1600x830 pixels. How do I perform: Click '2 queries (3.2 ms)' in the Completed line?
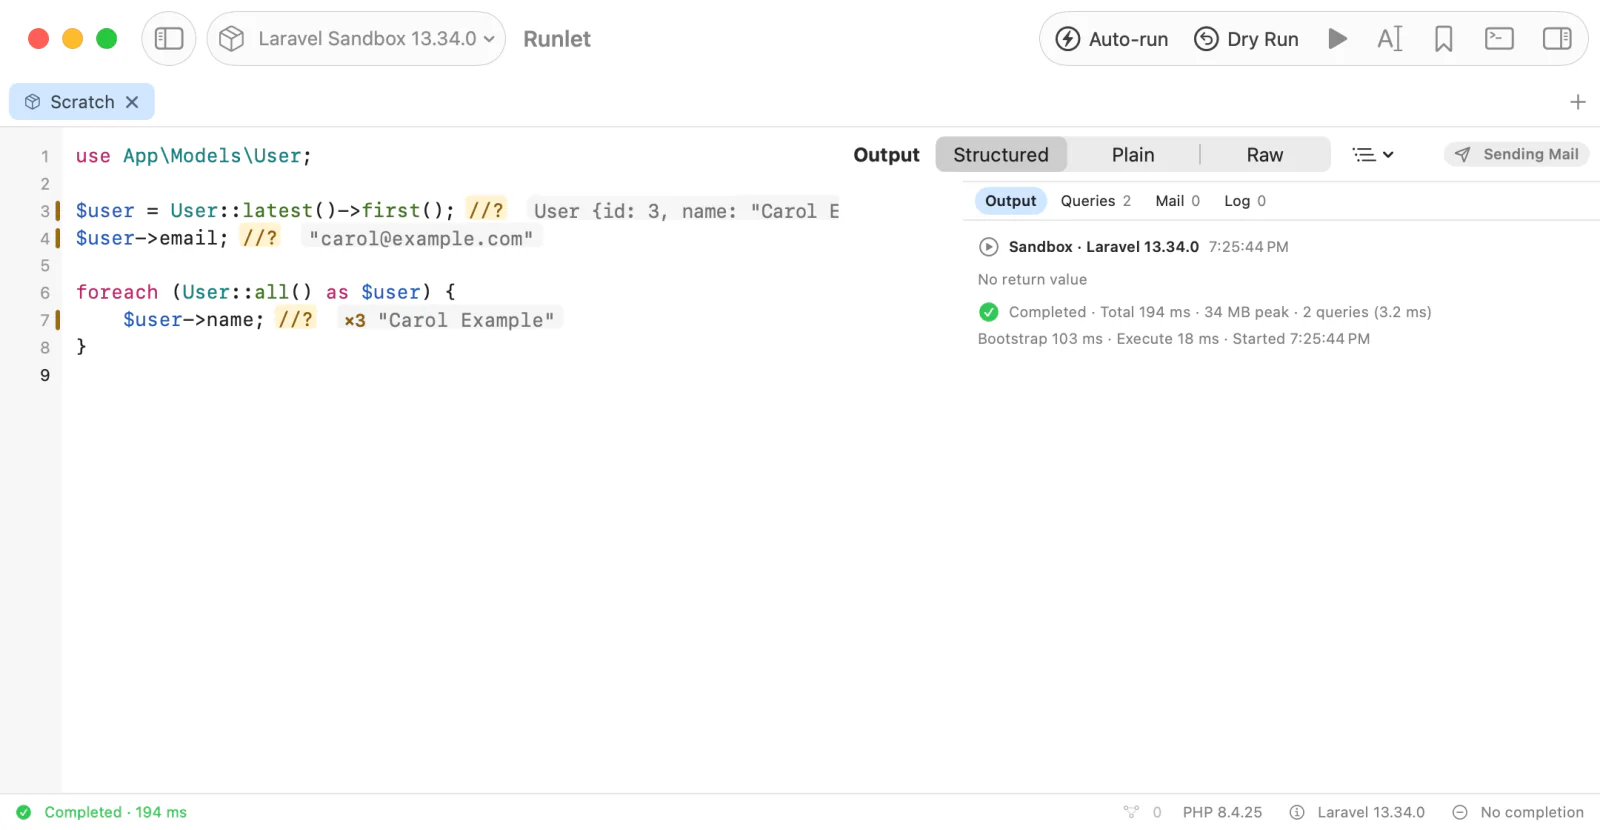1367,312
